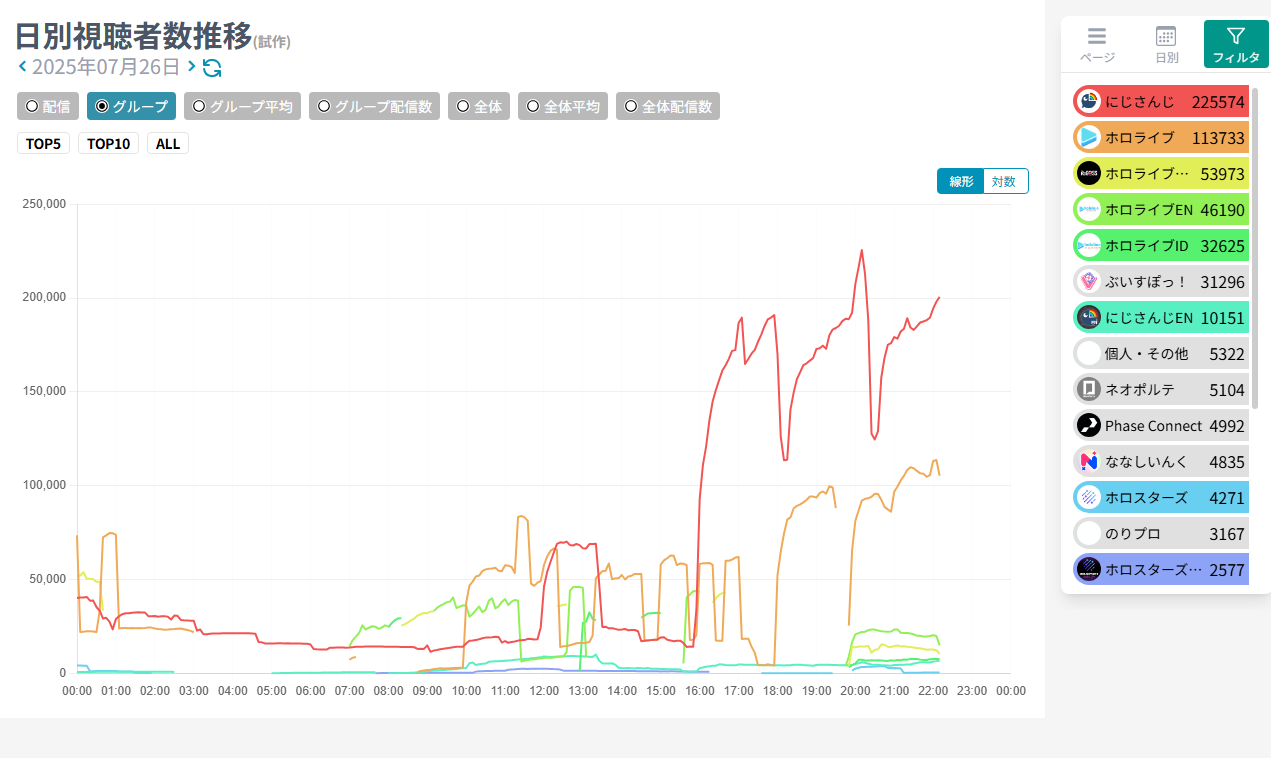Click the ホロライブ play-arrow logo icon
Screen dimensions: 1271x758
point(1088,138)
